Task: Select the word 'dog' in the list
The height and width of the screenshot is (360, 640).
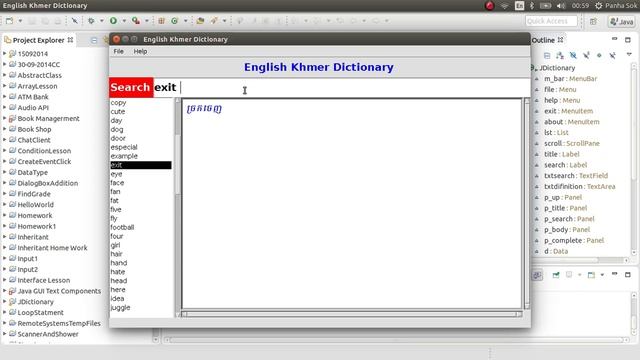Action: click(x=117, y=129)
